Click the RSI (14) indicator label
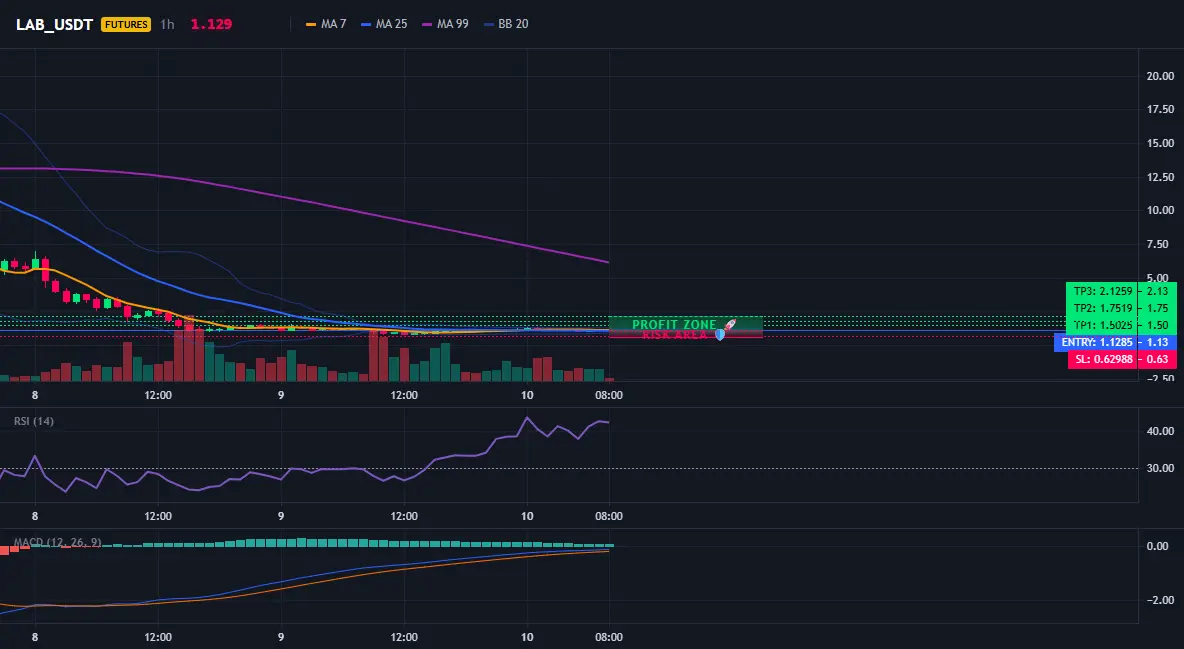The height and width of the screenshot is (649, 1184). click(x=34, y=421)
